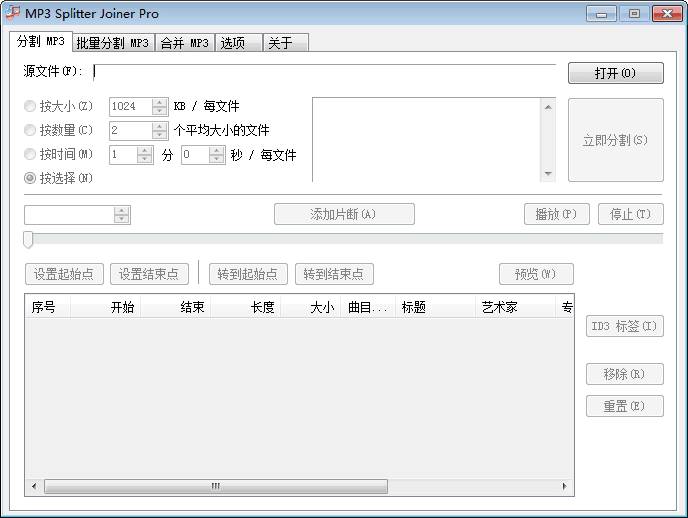Click the 开始 column header
688x518 pixels.
point(105,307)
